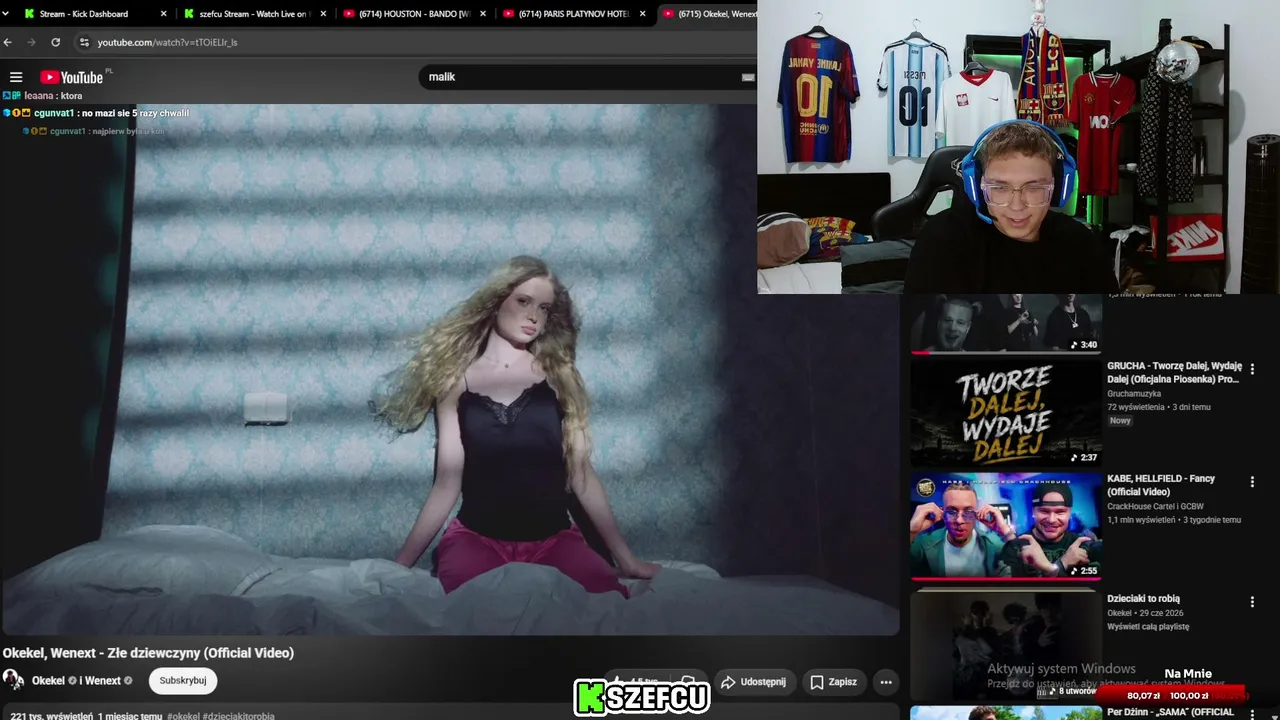
Task: Open more actions menu under the video
Action: point(885,682)
